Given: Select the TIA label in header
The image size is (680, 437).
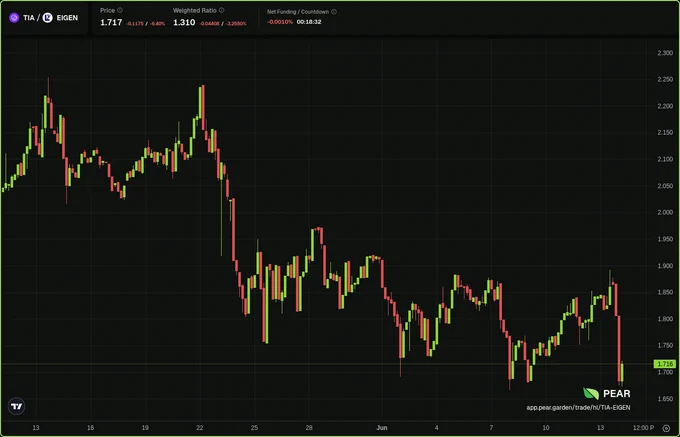Looking at the screenshot, I should point(29,18).
